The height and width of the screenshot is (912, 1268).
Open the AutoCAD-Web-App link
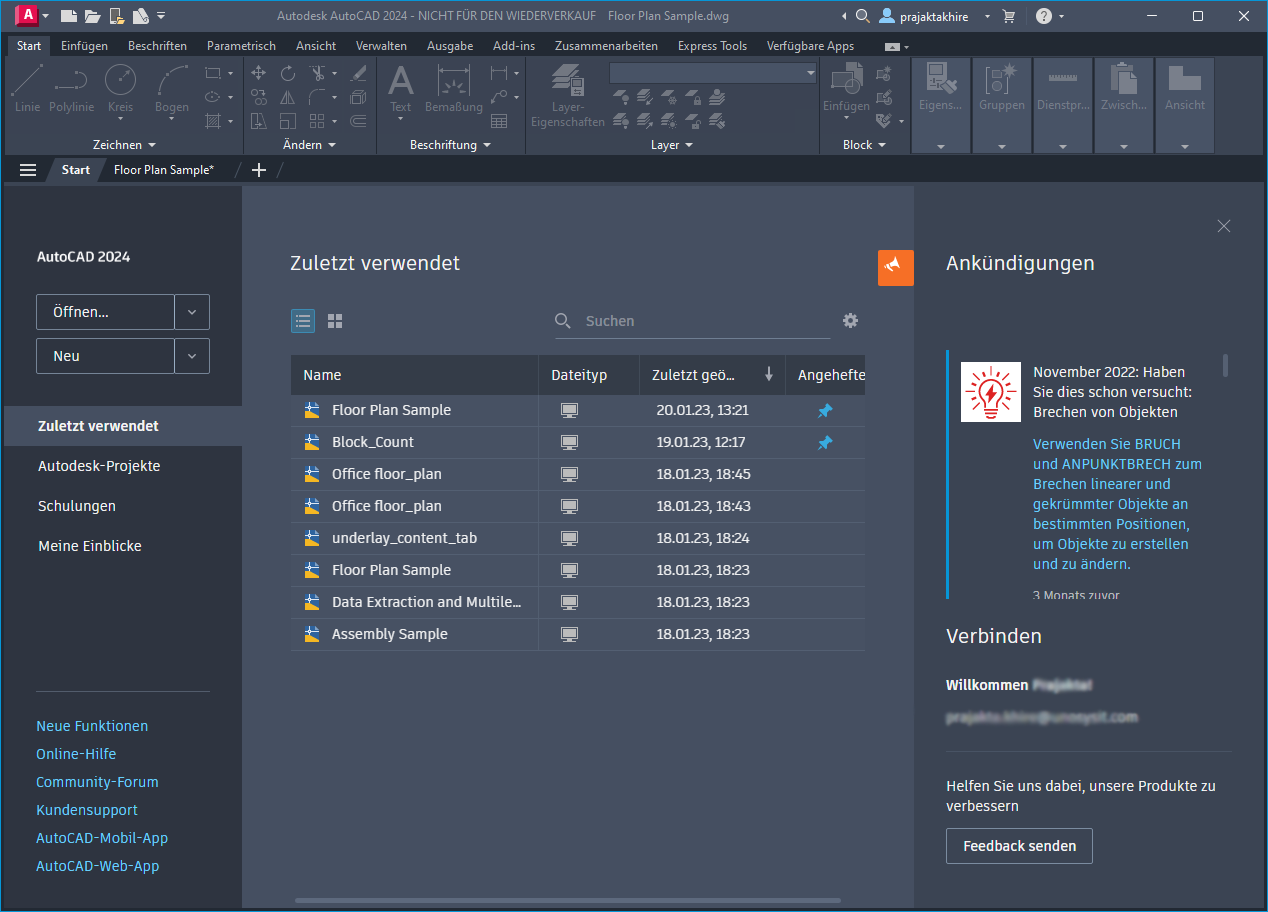coord(98,866)
